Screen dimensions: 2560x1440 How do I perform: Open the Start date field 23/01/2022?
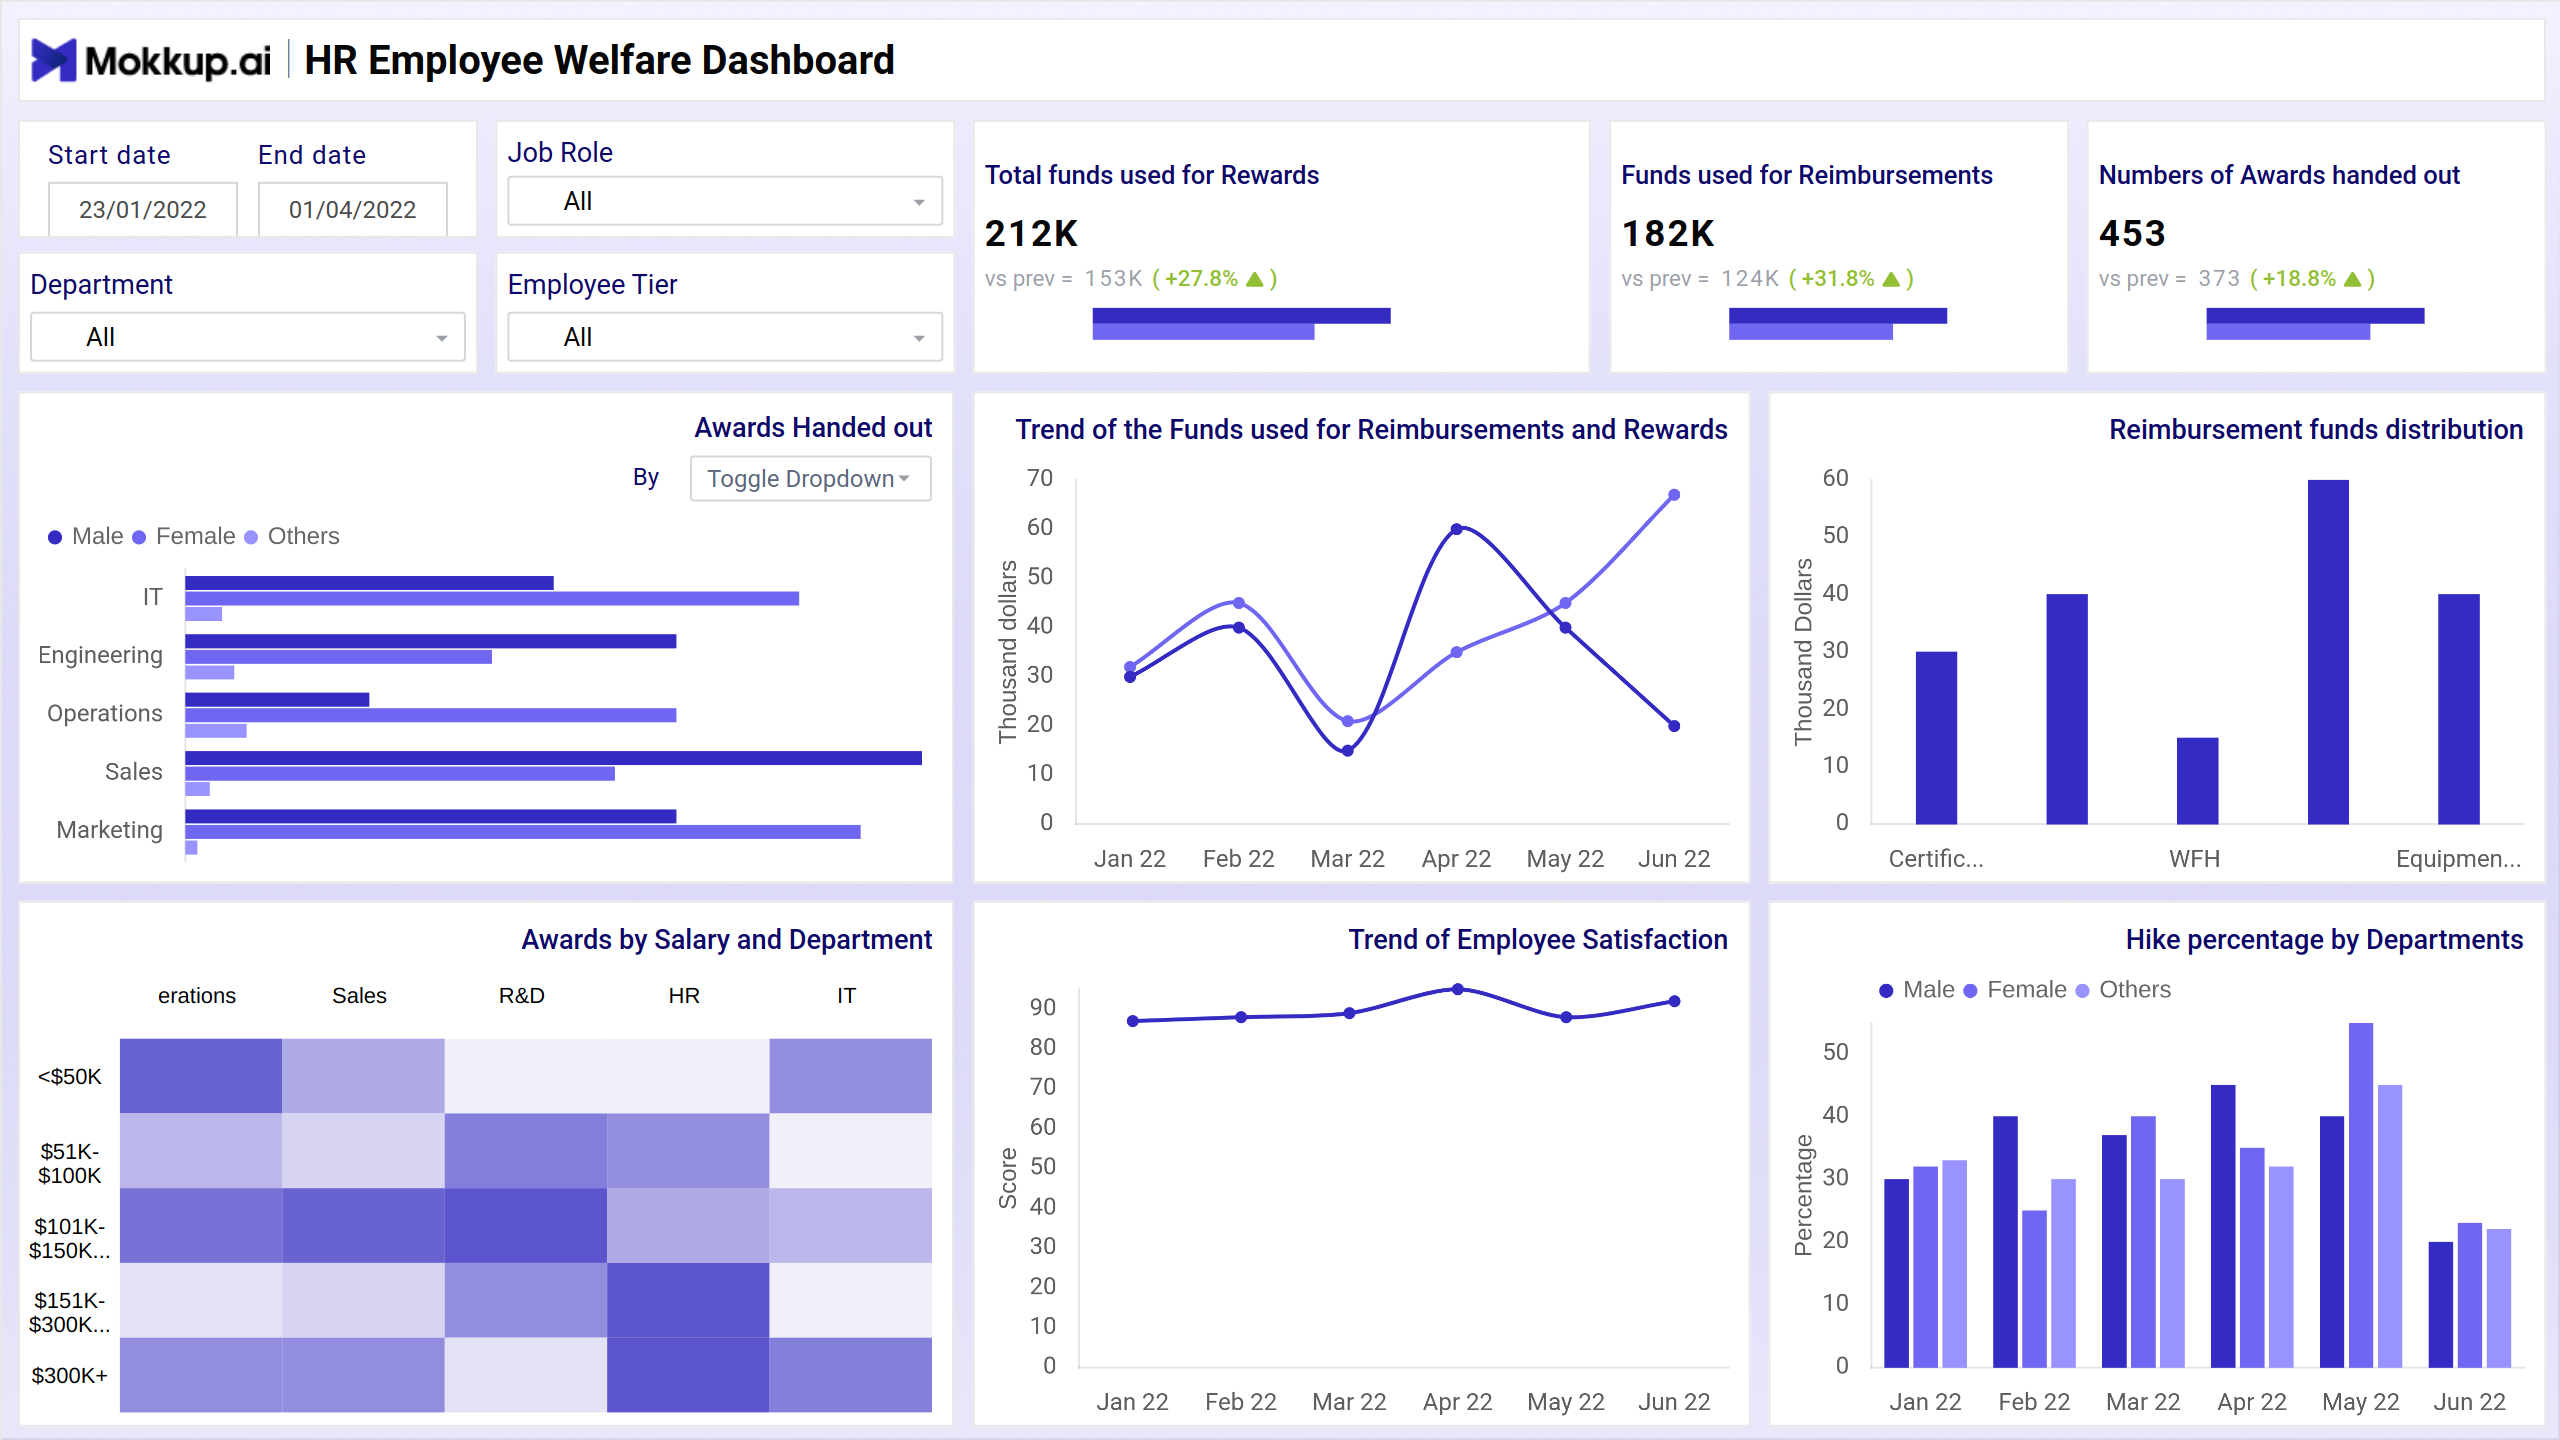tap(143, 209)
